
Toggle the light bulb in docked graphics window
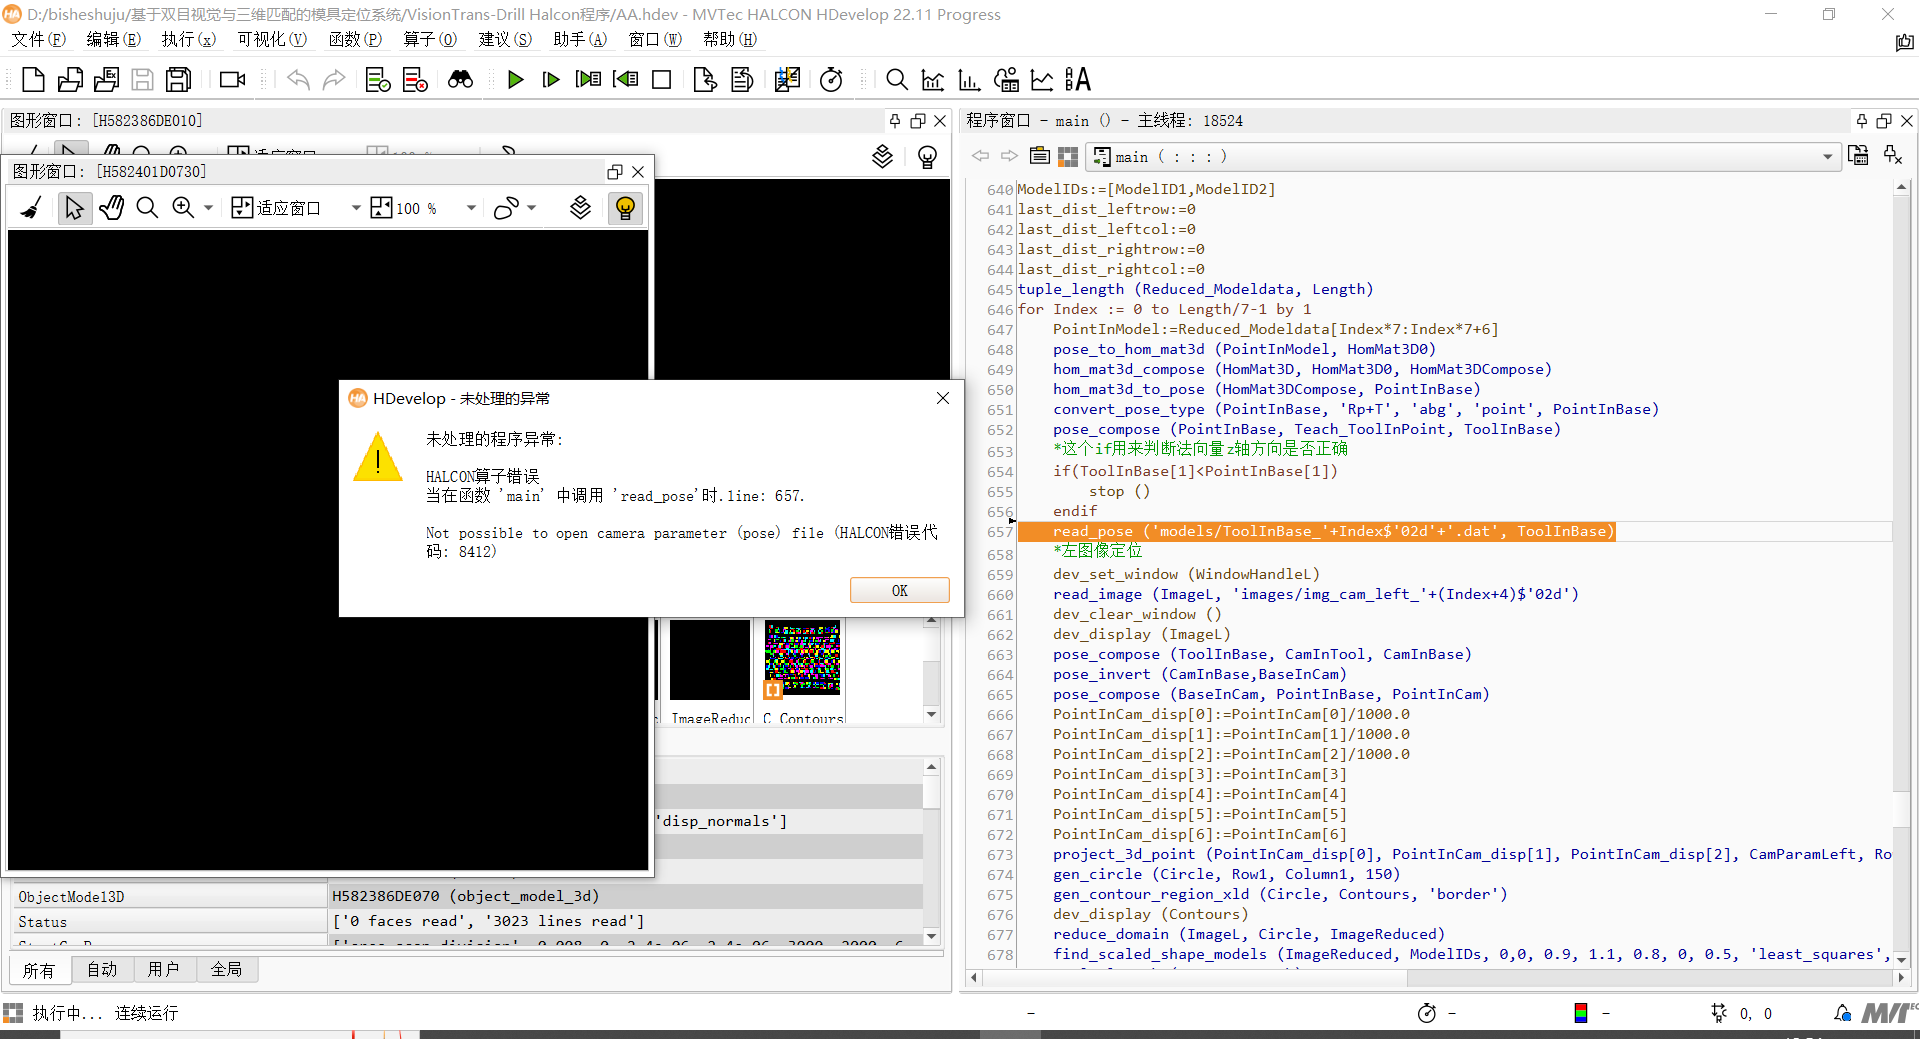[927, 157]
